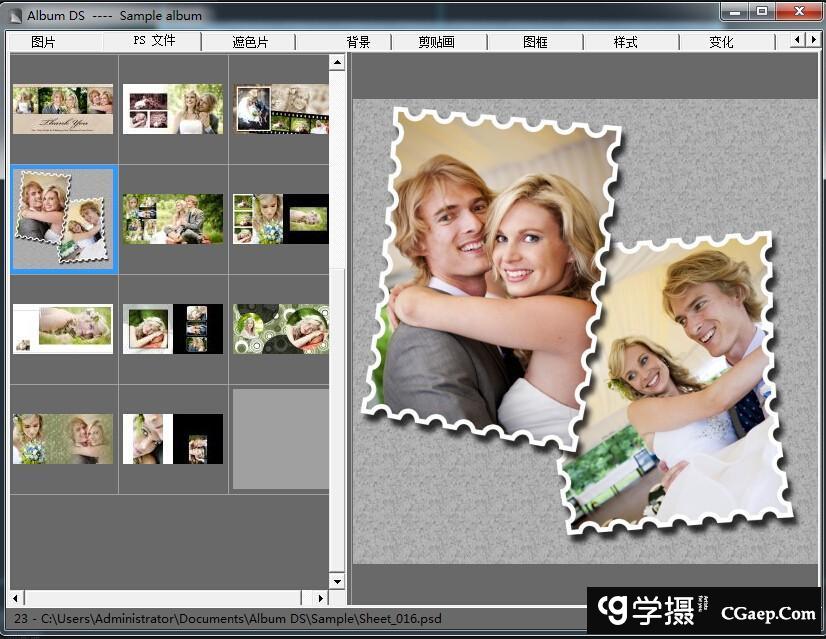The image size is (826, 639).
Task: Click the Album DS application icon in title bar
Action: [14, 15]
